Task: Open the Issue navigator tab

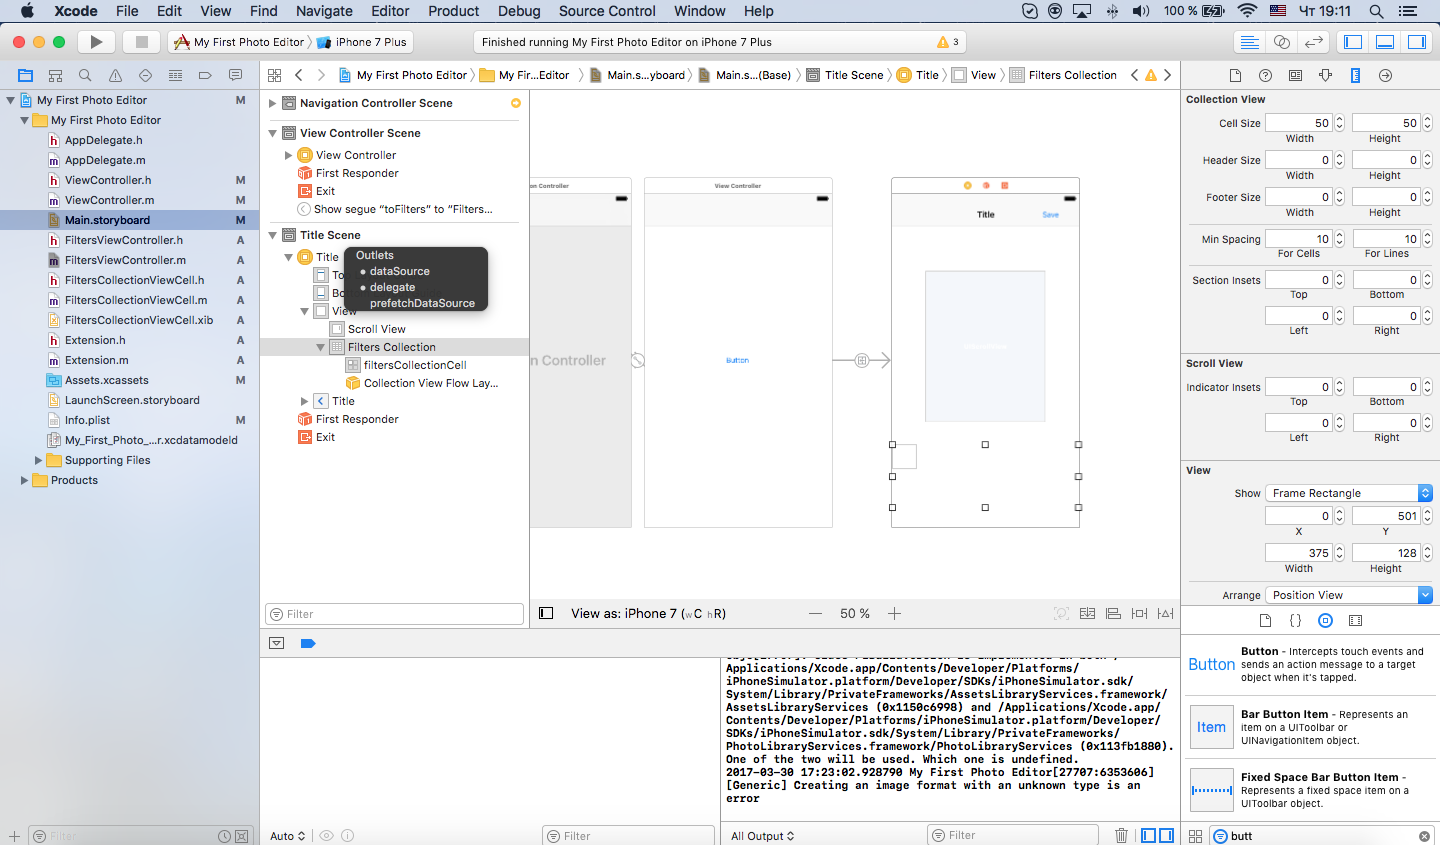Action: click(x=115, y=75)
